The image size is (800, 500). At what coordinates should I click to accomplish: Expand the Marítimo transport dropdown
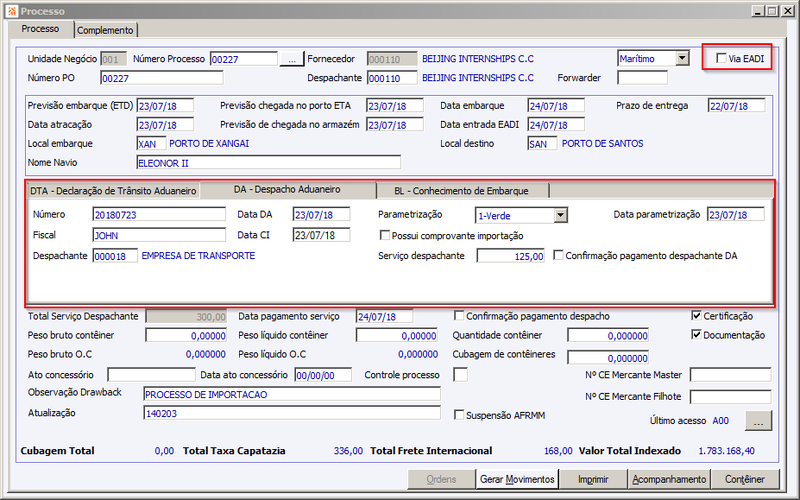tap(682, 59)
